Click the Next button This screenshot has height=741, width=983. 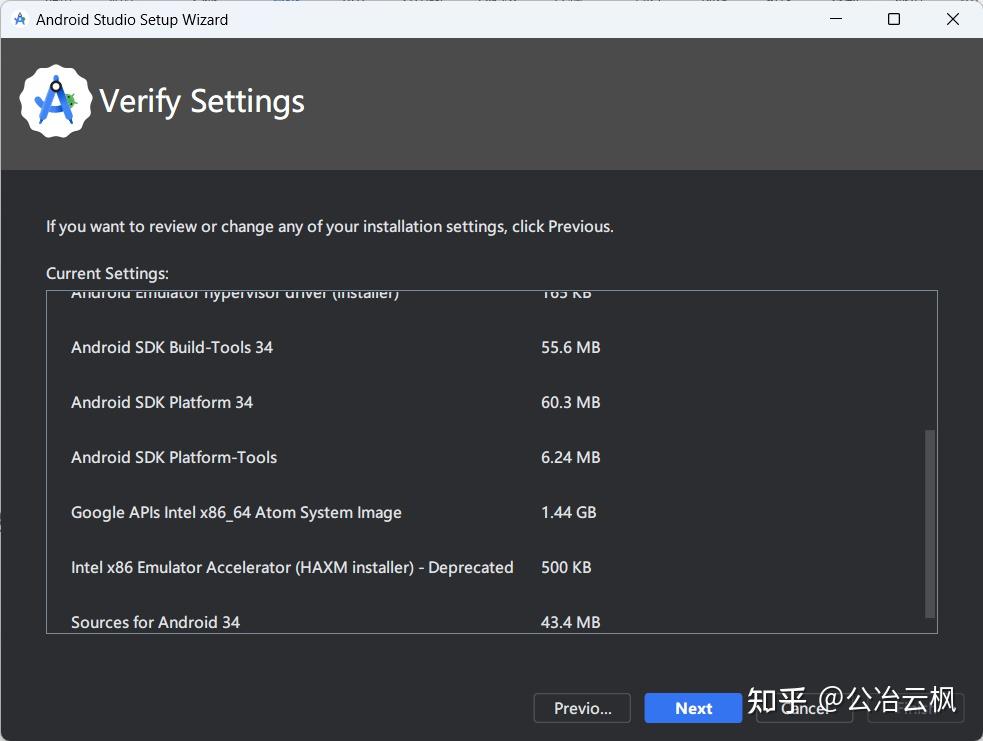[x=693, y=708]
